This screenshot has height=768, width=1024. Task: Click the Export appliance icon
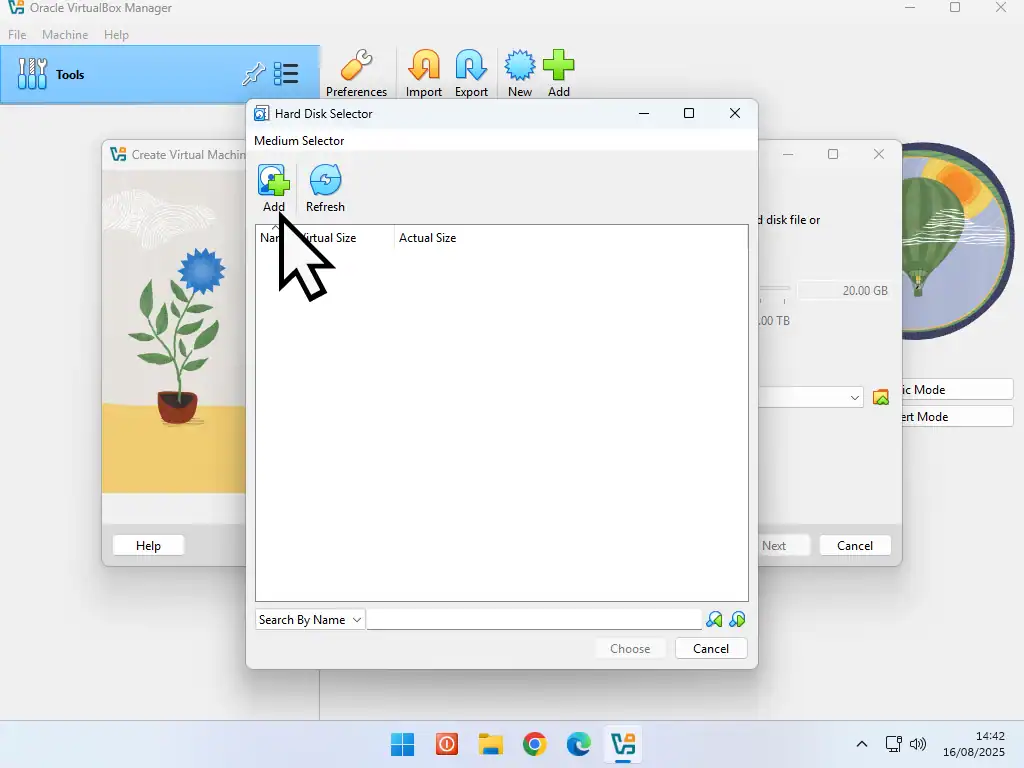coord(471,74)
